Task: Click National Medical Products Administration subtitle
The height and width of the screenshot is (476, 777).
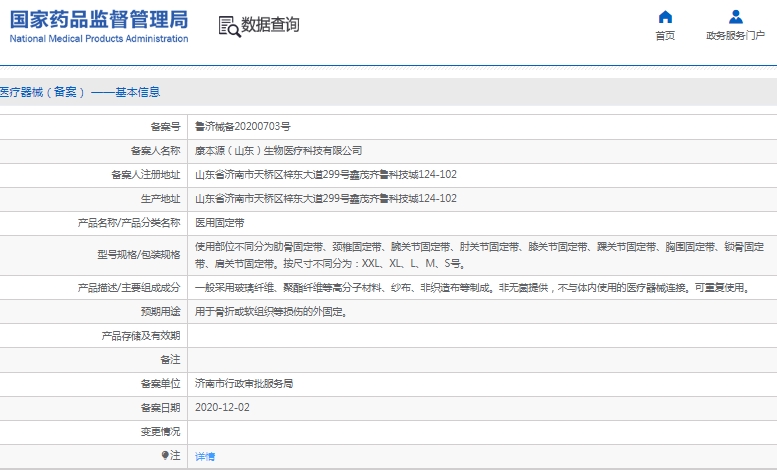Action: pos(99,39)
